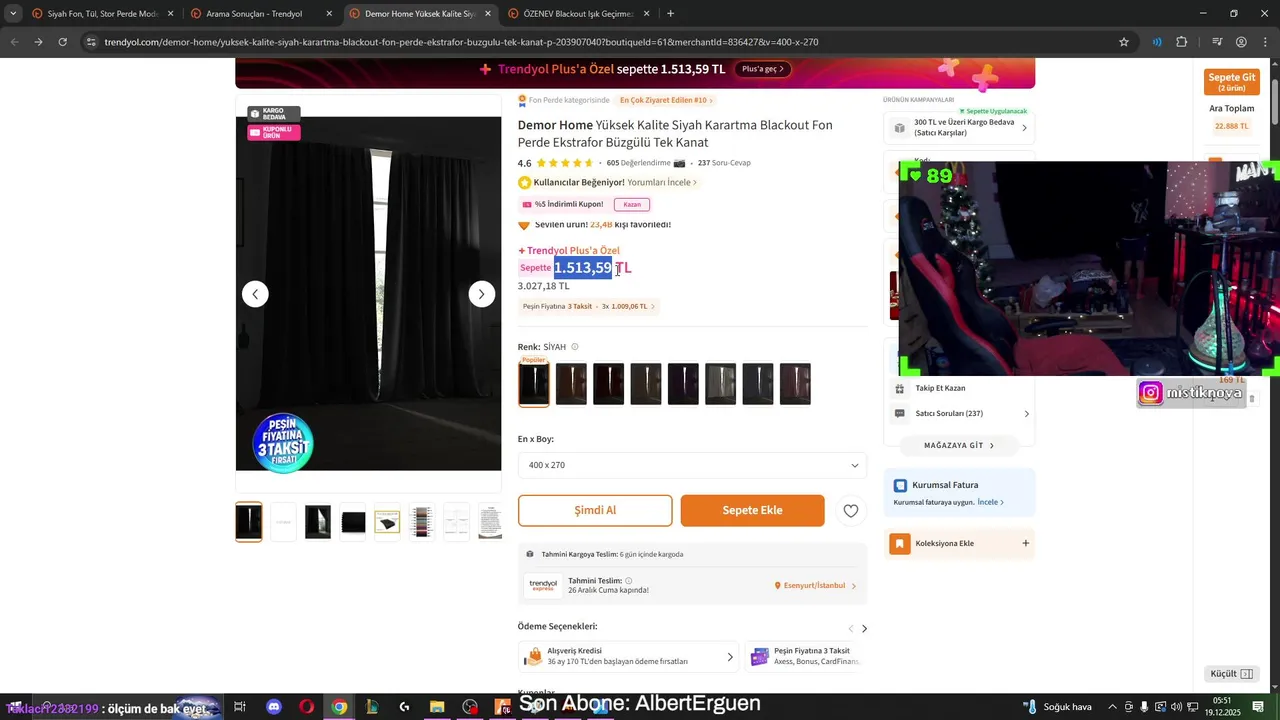Select the brown curtain color swatch
Screen dimensions: 1280x720
pyautogui.click(x=571, y=384)
